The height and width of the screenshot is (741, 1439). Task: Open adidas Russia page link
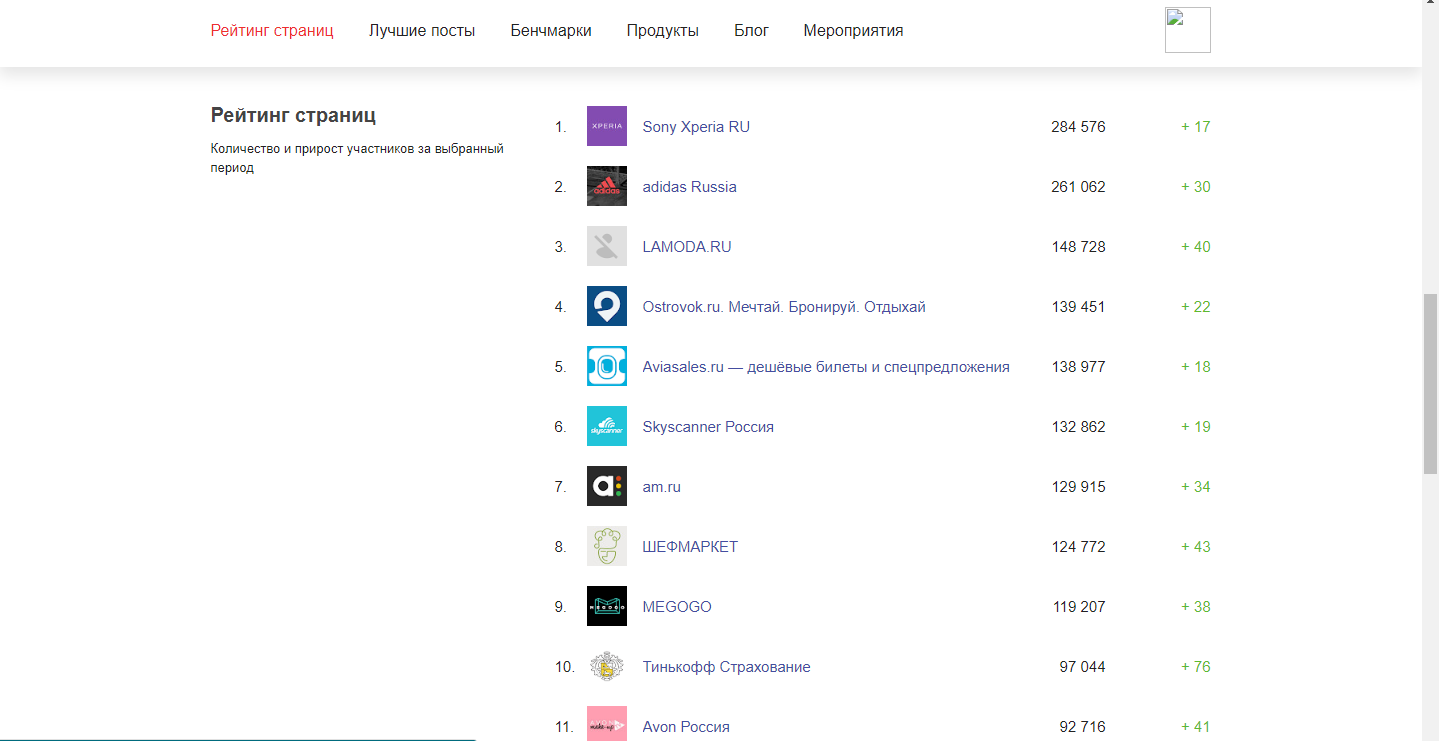pyautogui.click(x=689, y=187)
